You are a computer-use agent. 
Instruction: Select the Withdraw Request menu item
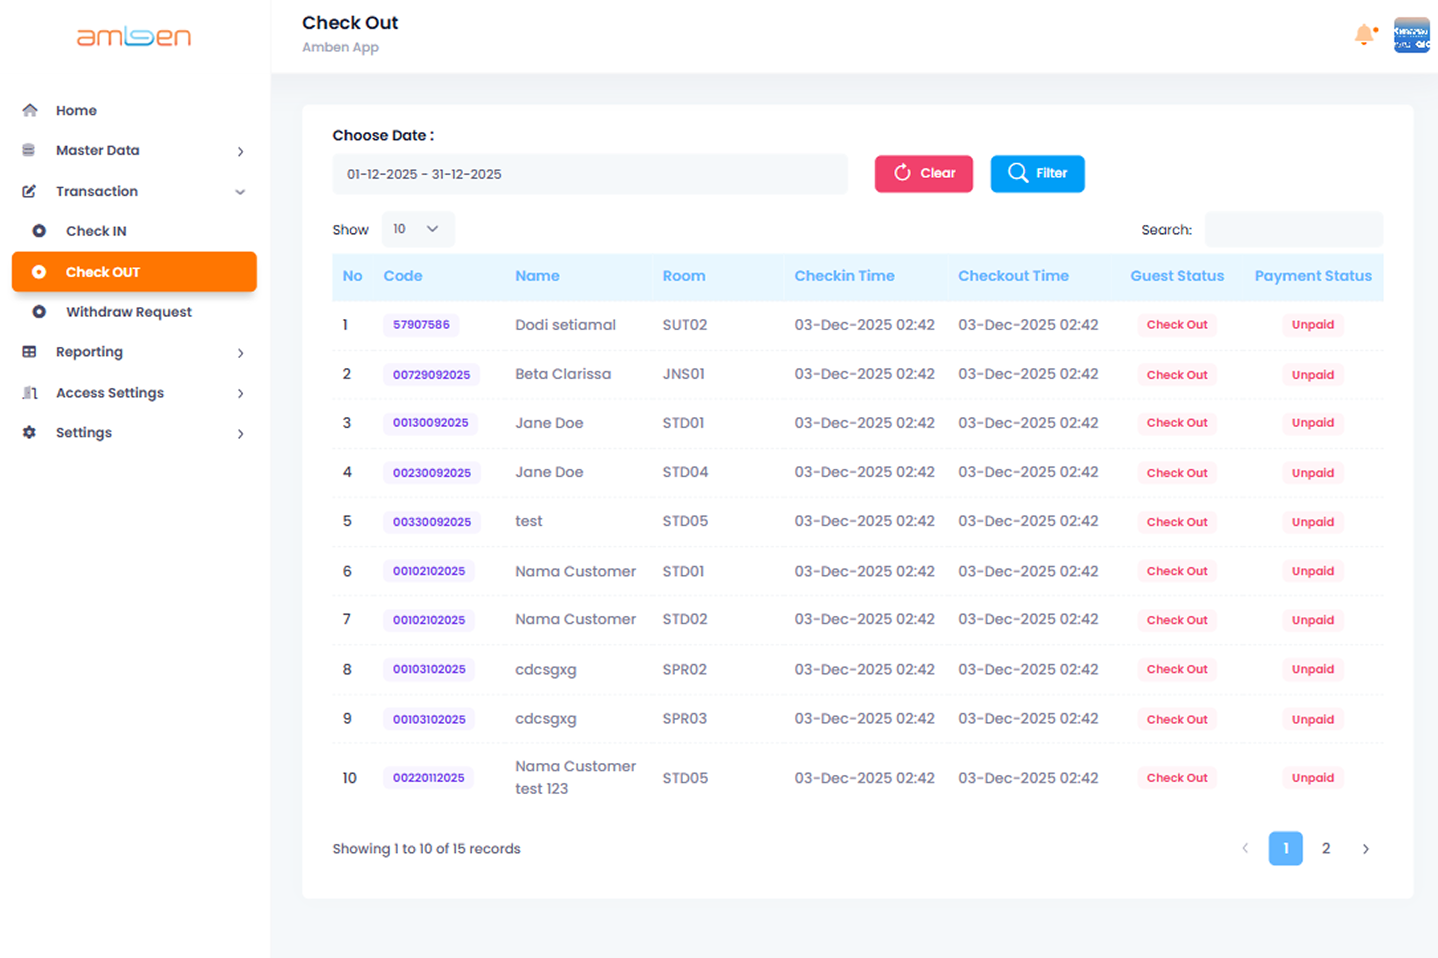coord(128,312)
